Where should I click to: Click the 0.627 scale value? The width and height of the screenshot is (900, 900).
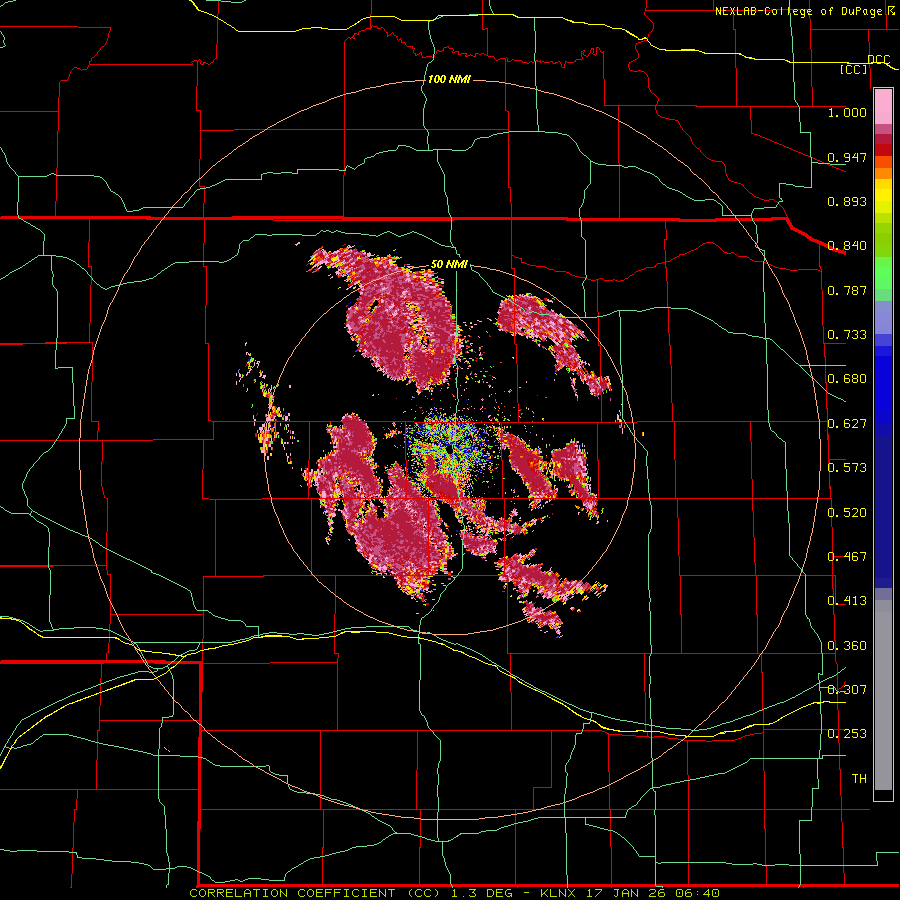coord(847,424)
